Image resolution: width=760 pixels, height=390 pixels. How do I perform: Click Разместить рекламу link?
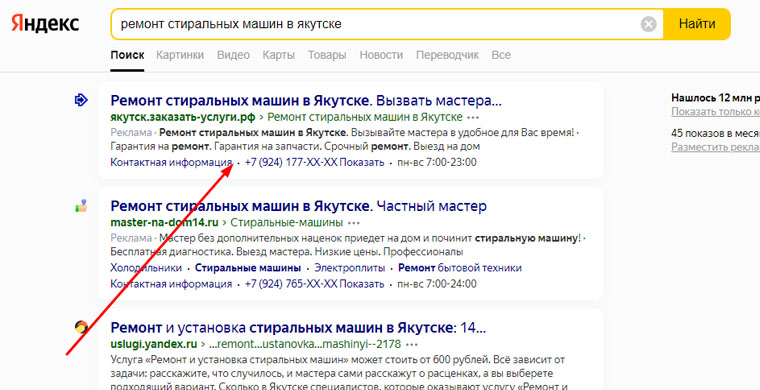tap(715, 147)
